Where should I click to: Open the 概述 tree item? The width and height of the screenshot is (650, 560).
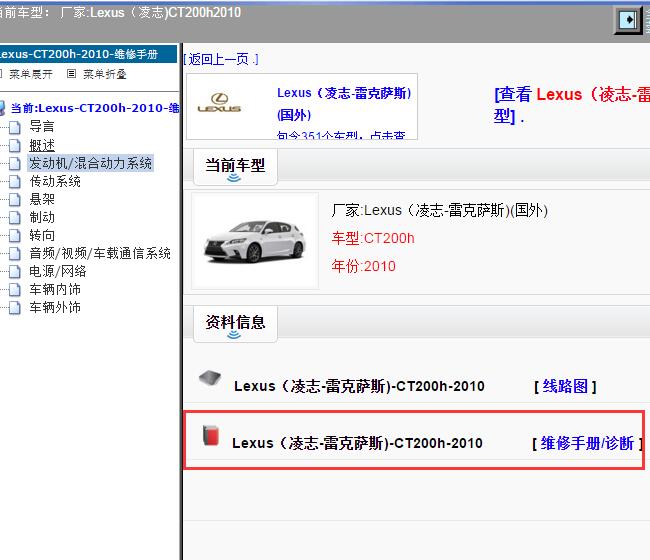42,145
